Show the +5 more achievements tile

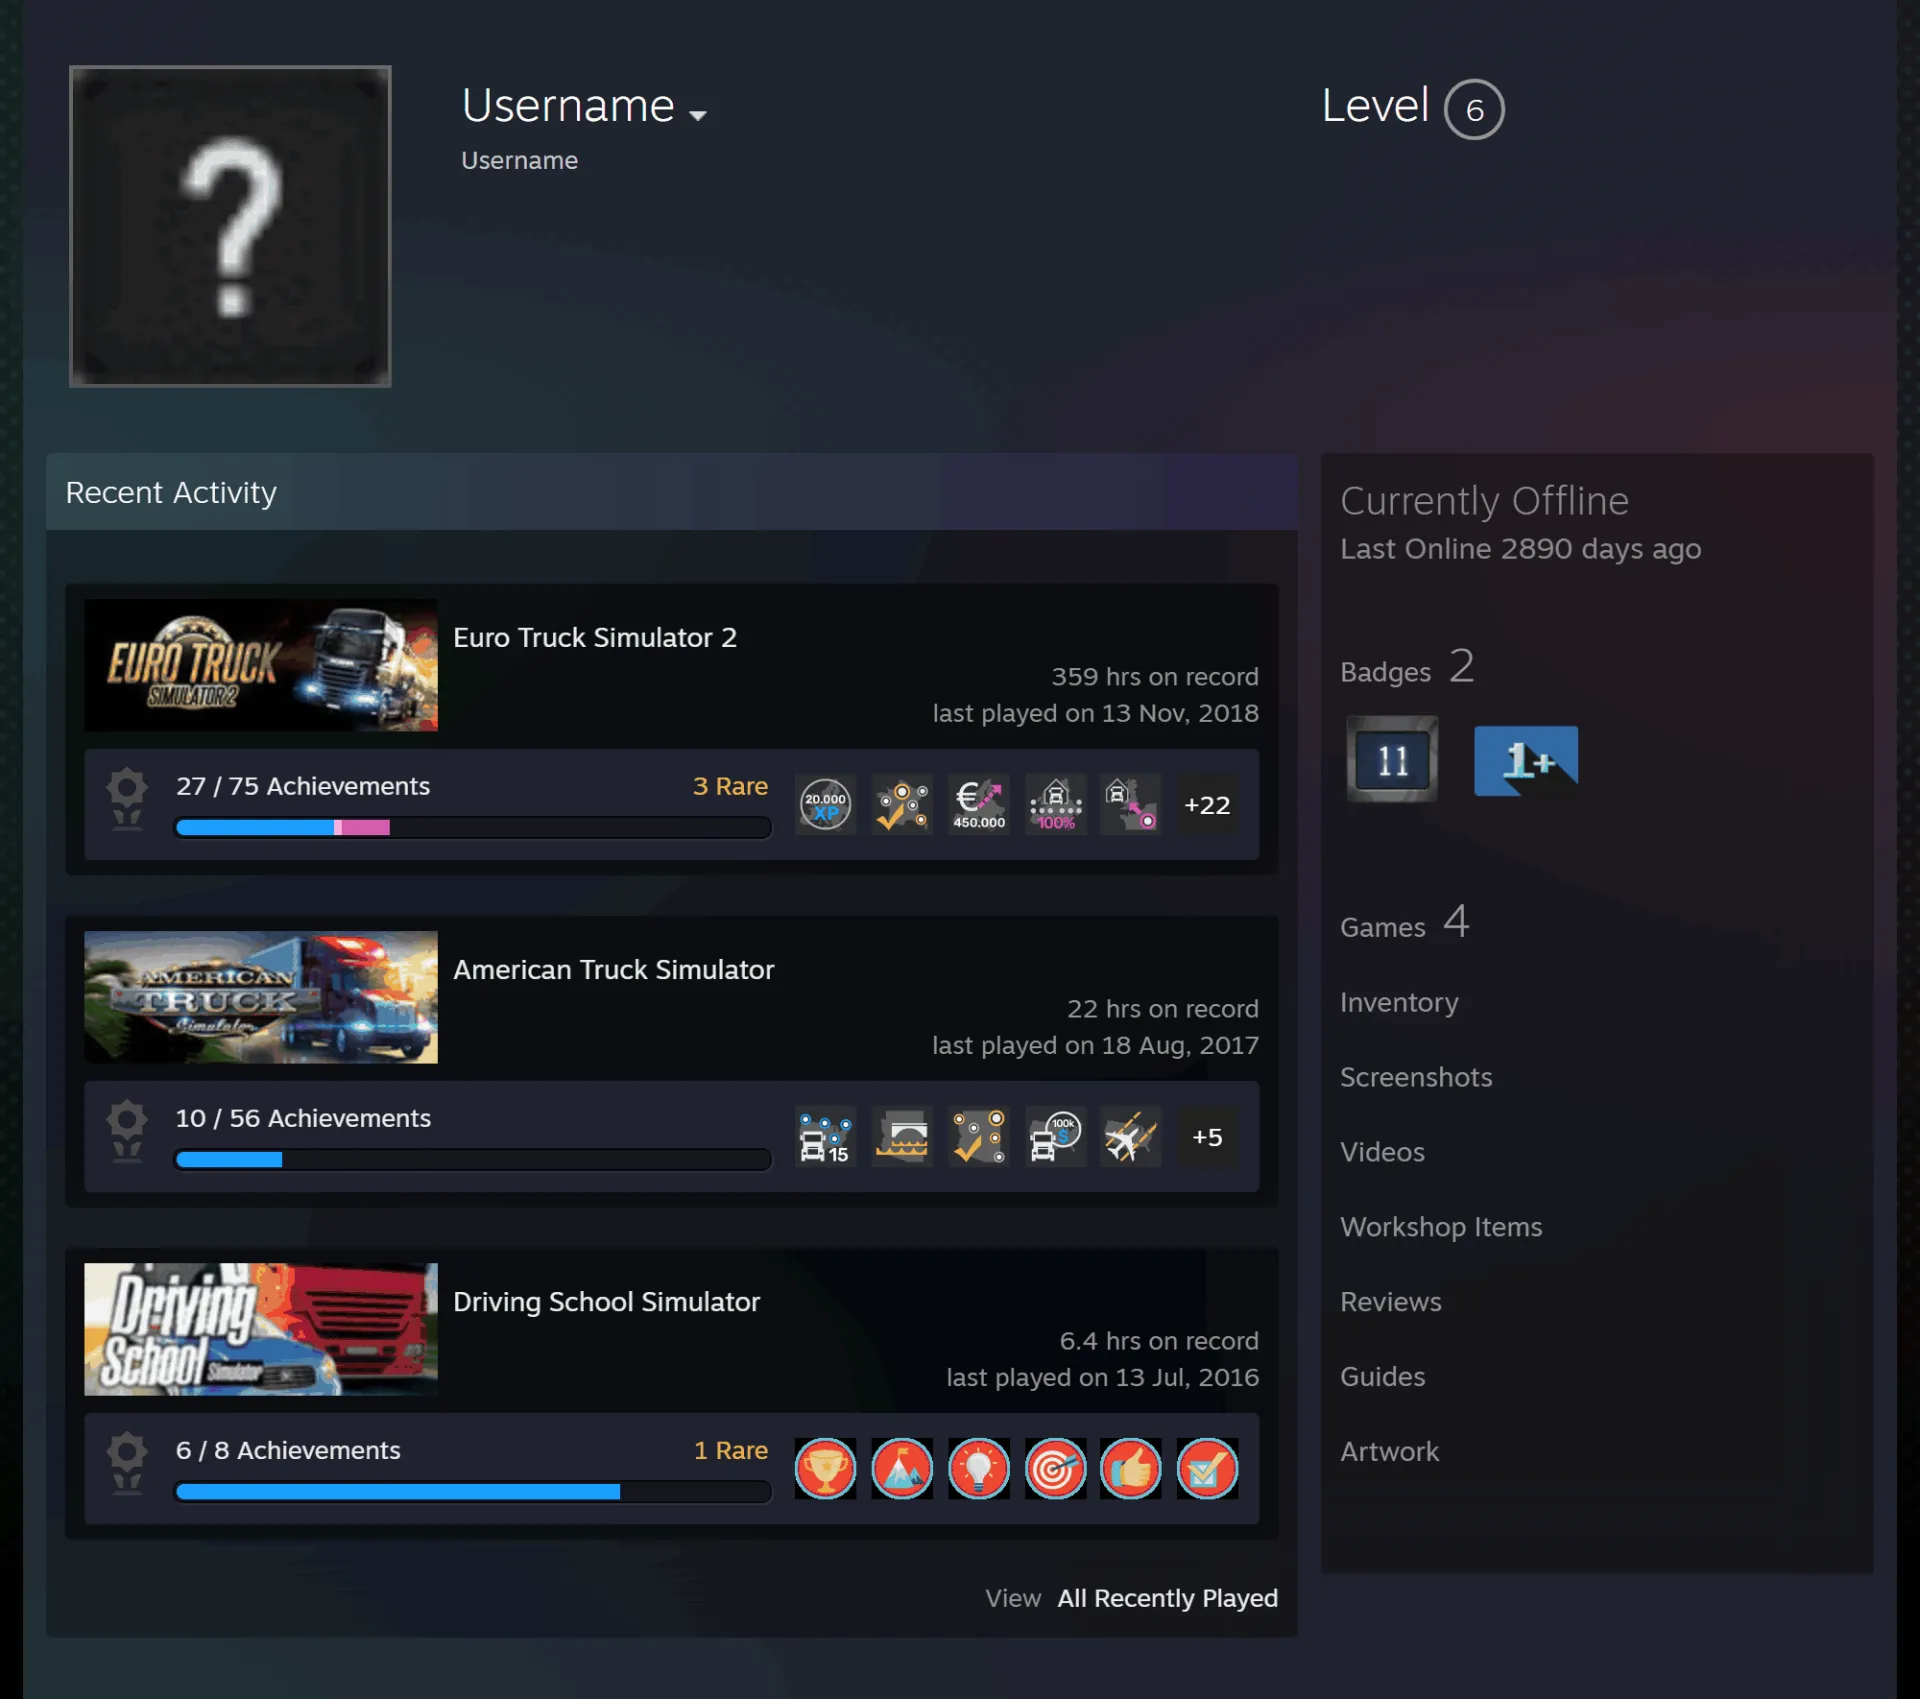tap(1207, 1137)
